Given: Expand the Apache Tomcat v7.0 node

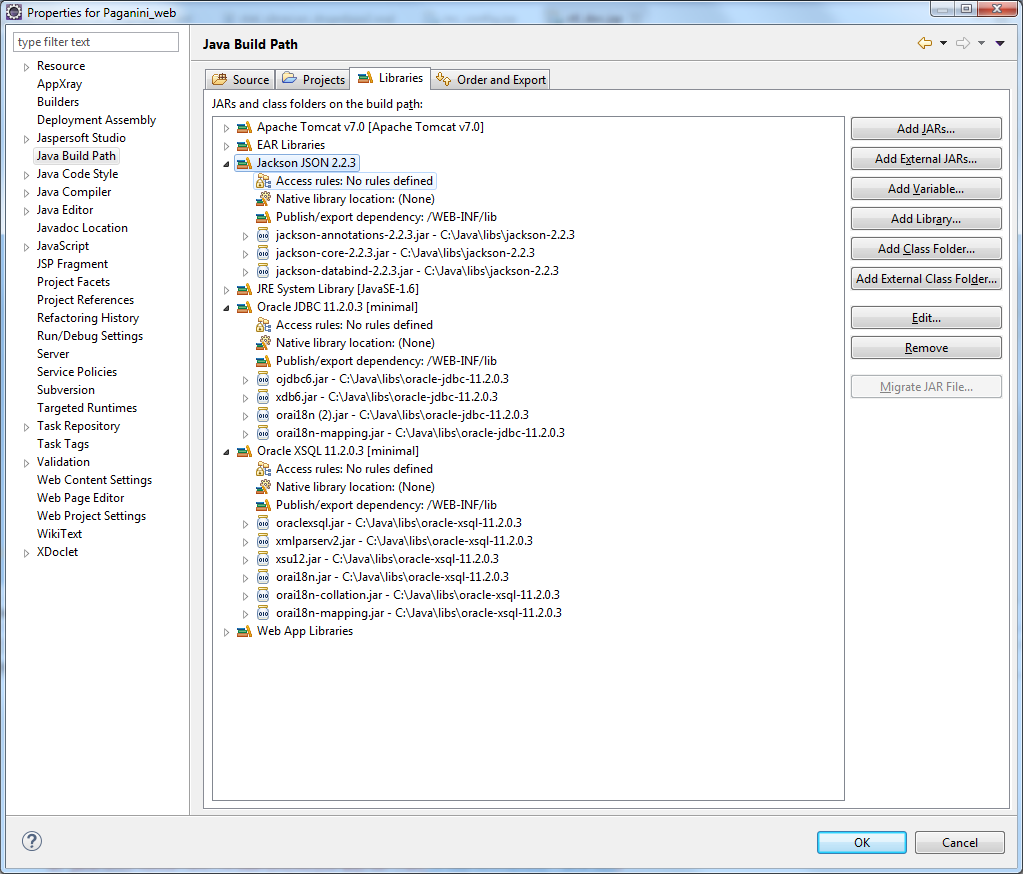Looking at the screenshot, I should point(226,128).
